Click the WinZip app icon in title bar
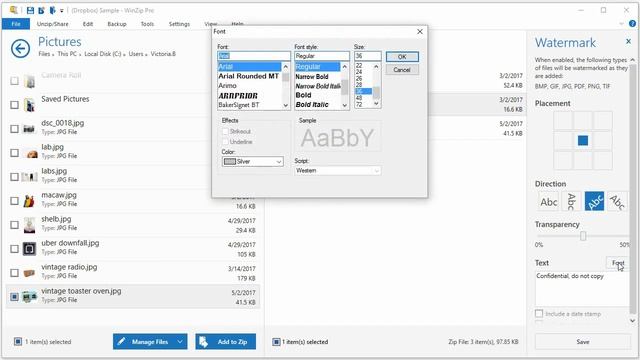This screenshot has height=360, width=640. pos(13,10)
